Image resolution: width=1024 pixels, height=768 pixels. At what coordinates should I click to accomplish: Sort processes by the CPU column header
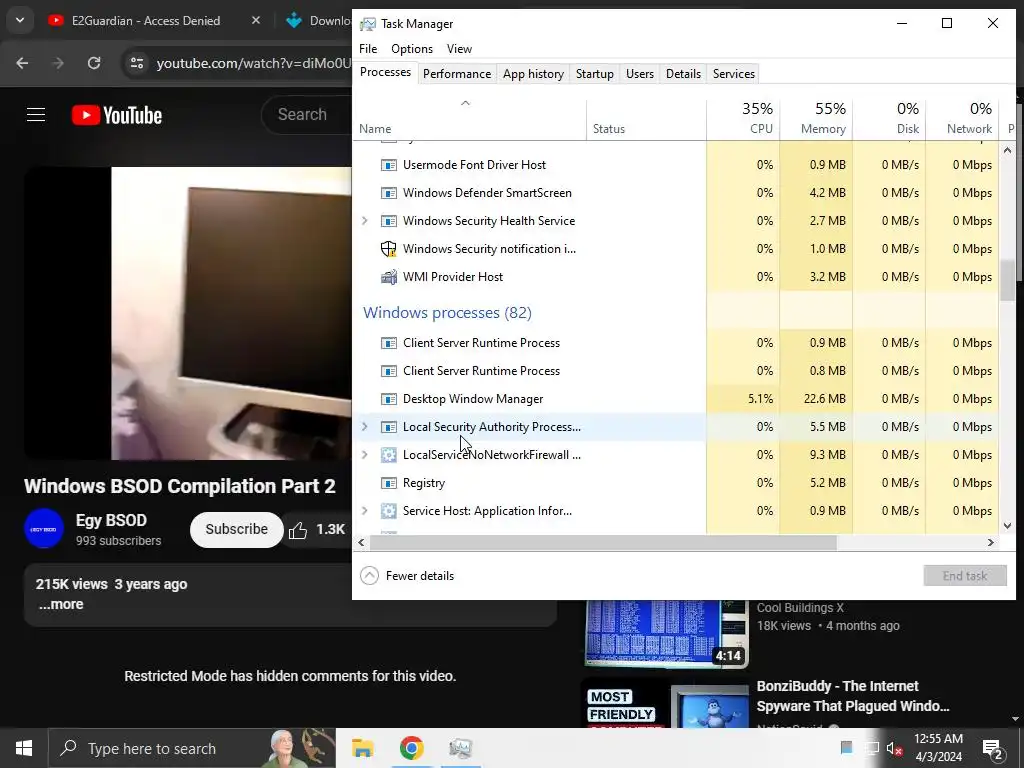[743, 118]
